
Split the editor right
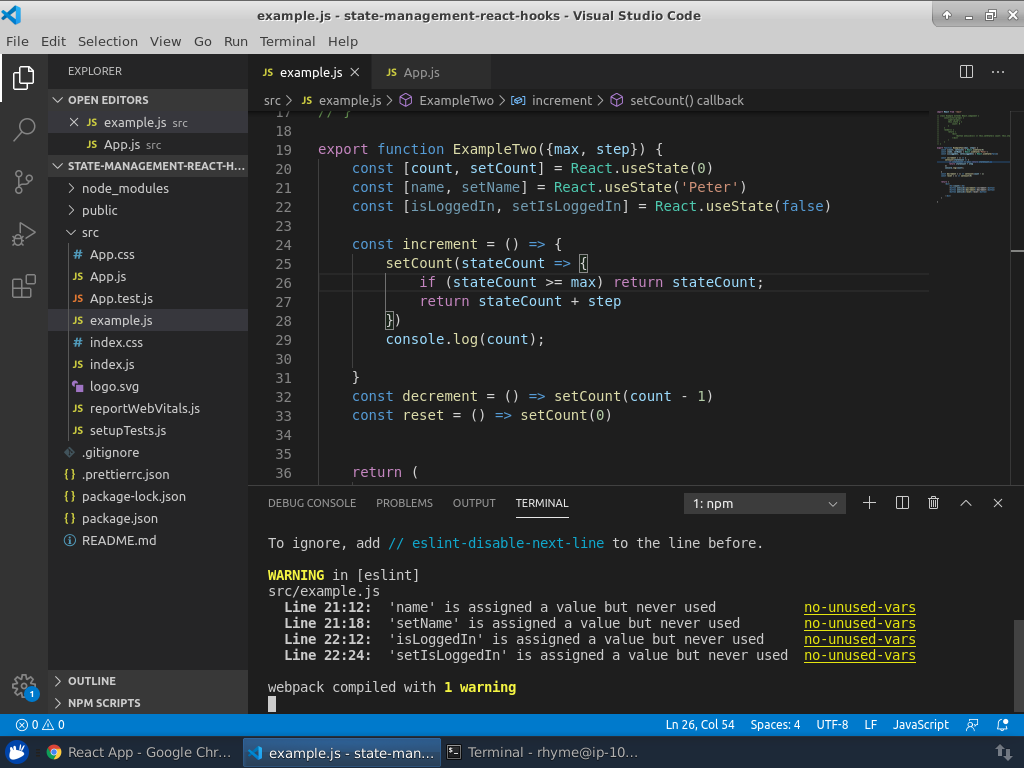966,72
